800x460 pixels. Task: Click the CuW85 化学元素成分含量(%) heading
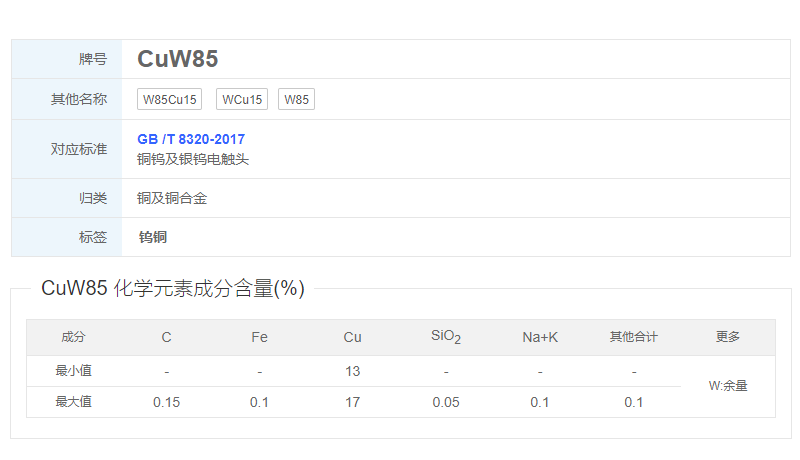pos(173,288)
